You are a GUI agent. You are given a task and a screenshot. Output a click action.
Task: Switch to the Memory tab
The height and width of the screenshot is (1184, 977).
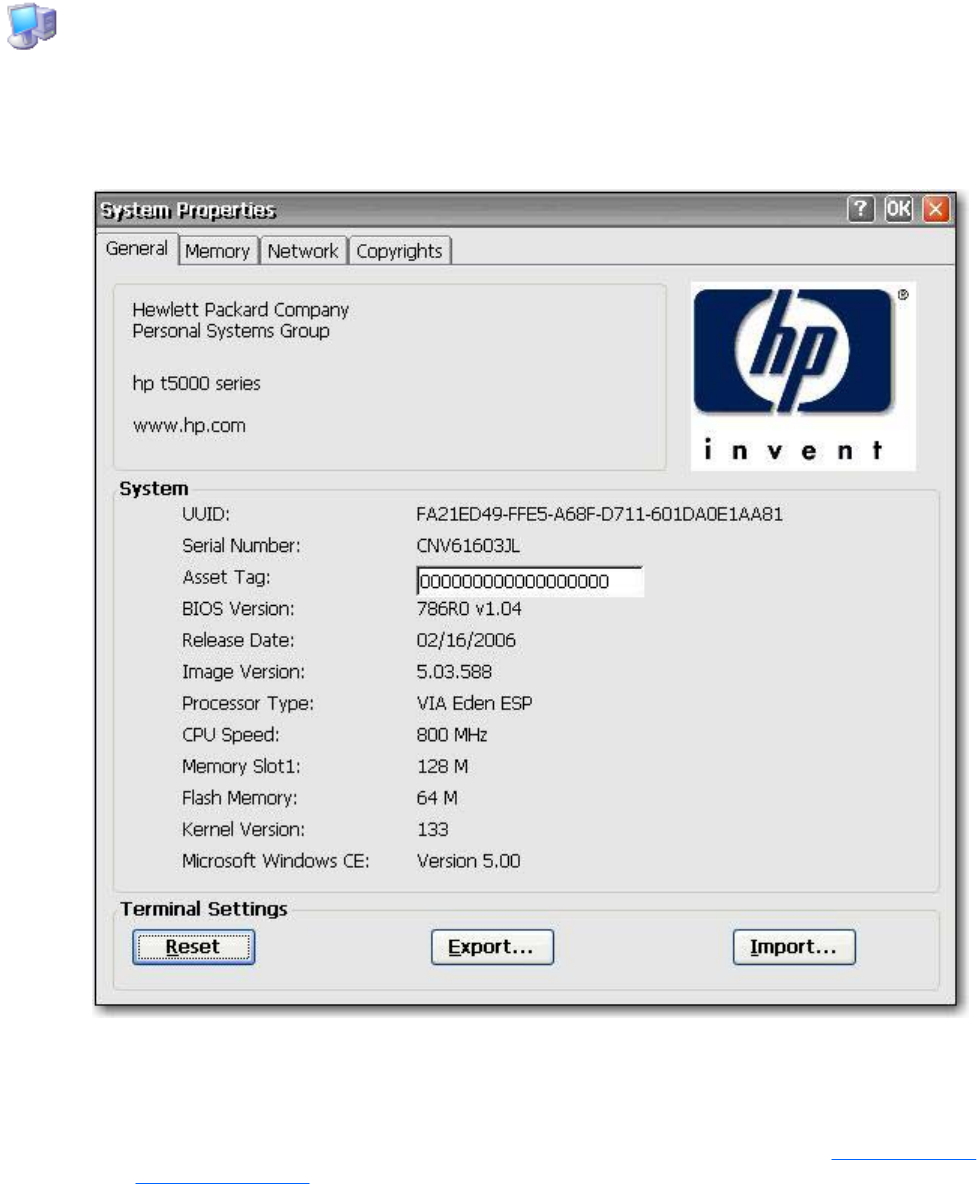pos(217,251)
